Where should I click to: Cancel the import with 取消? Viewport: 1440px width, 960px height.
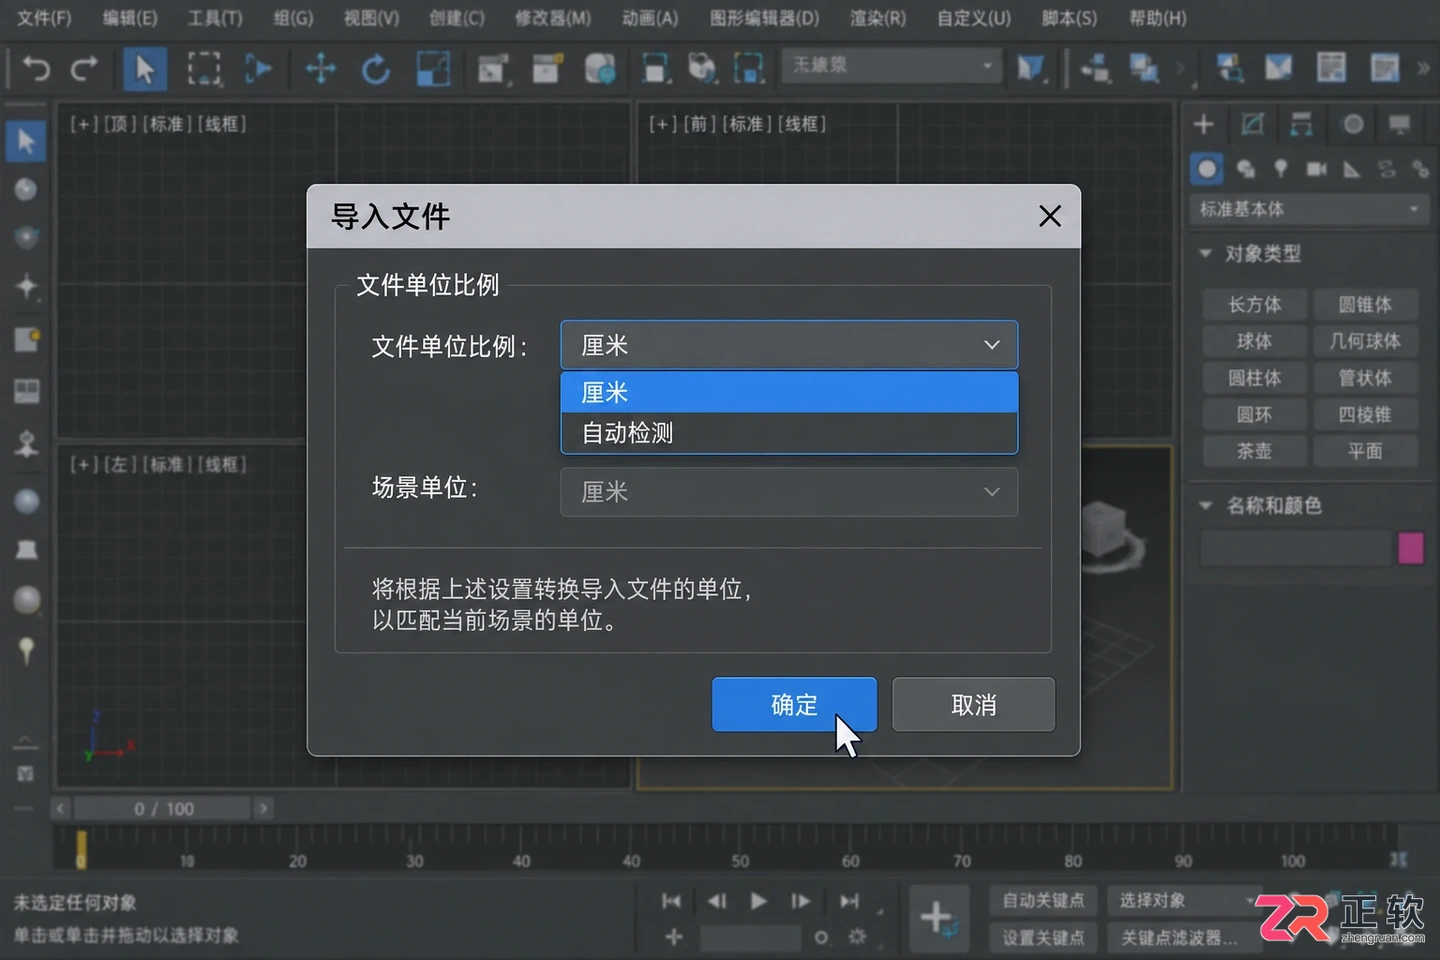[973, 704]
